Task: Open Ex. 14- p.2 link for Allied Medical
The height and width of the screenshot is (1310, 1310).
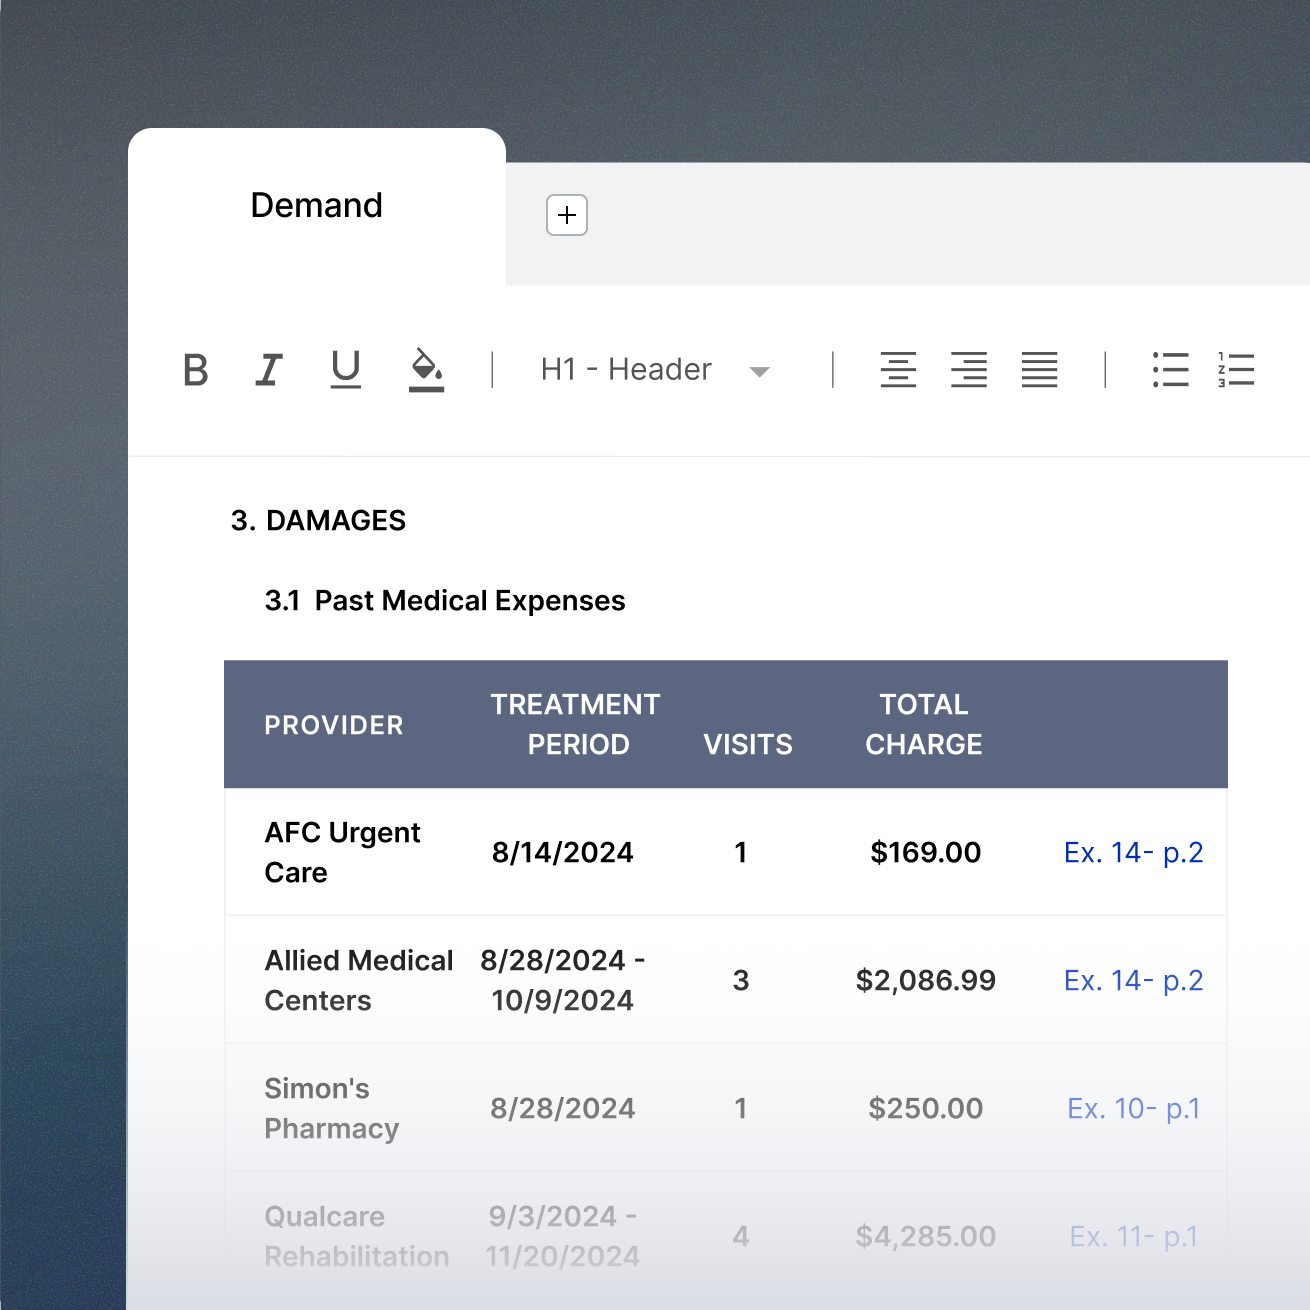Action: click(x=1133, y=981)
